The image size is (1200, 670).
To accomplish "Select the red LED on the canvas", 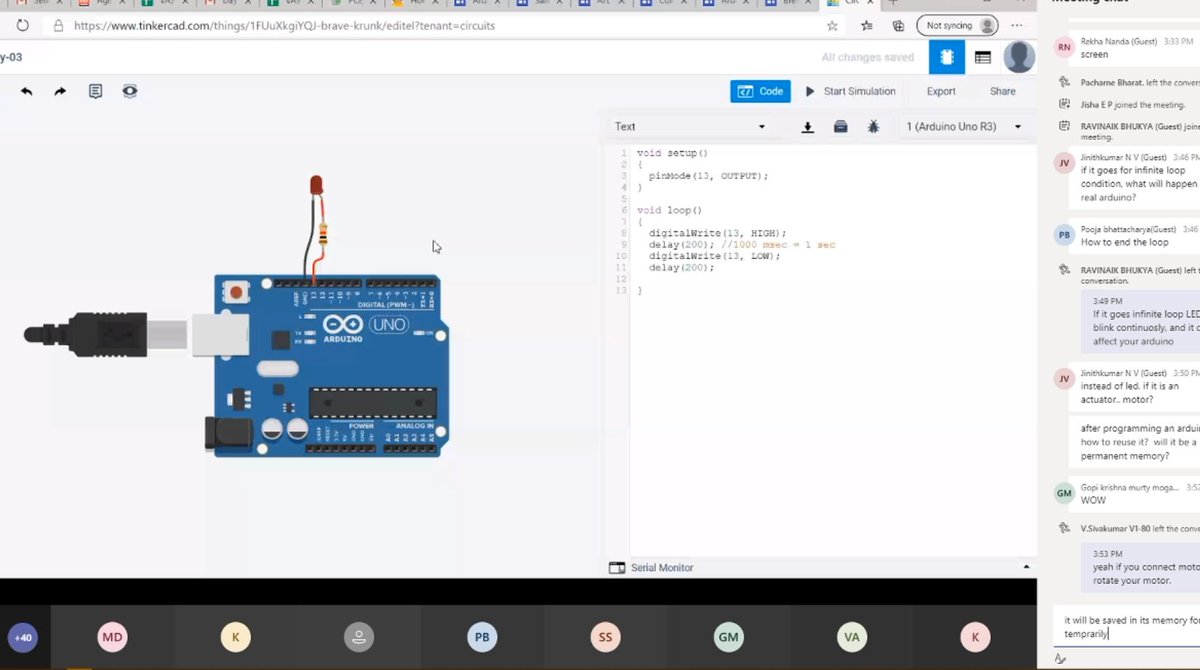I will (316, 186).
